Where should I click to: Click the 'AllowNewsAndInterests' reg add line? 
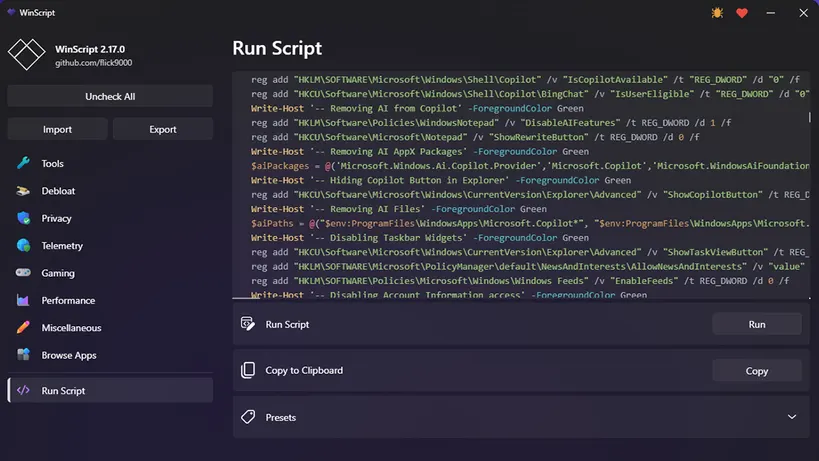(x=528, y=266)
